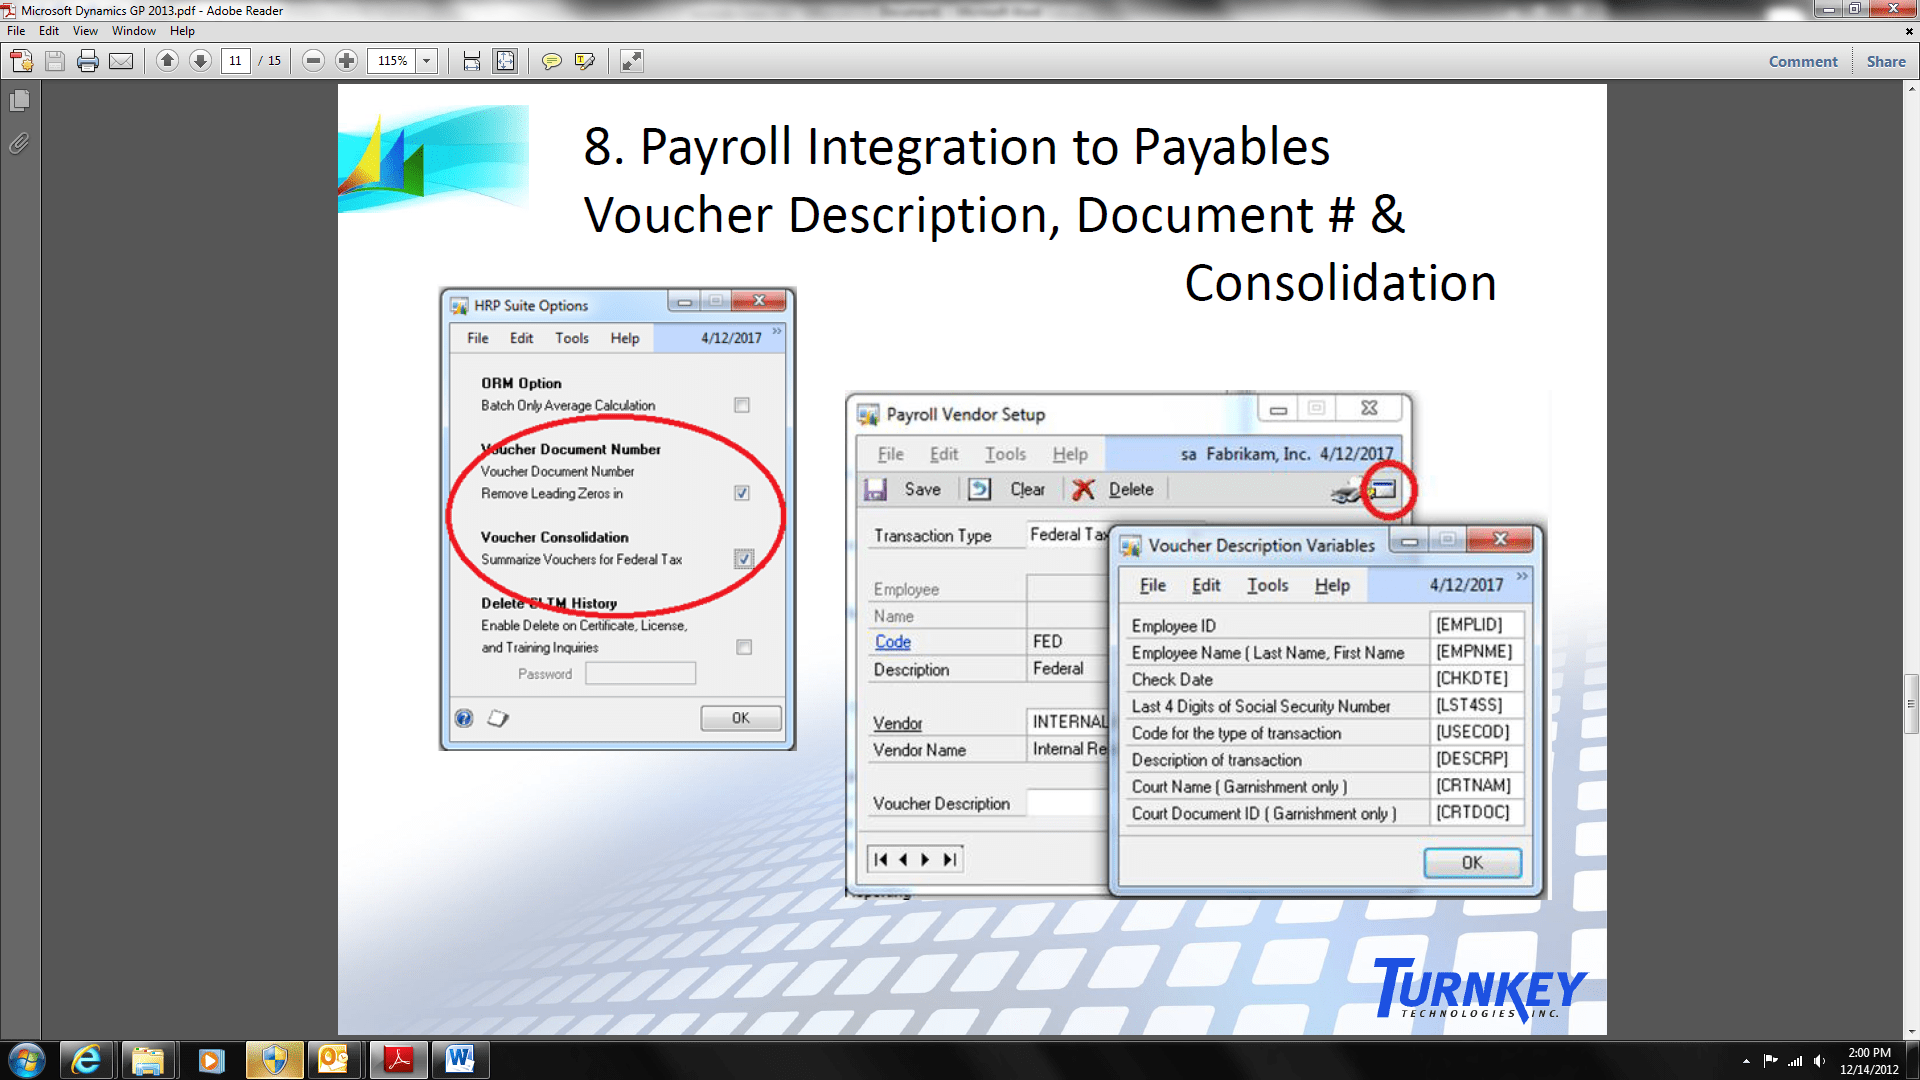Viewport: 1920px width, 1080px height.
Task: Show the Attachments panel
Action: pyautogui.click(x=17, y=143)
